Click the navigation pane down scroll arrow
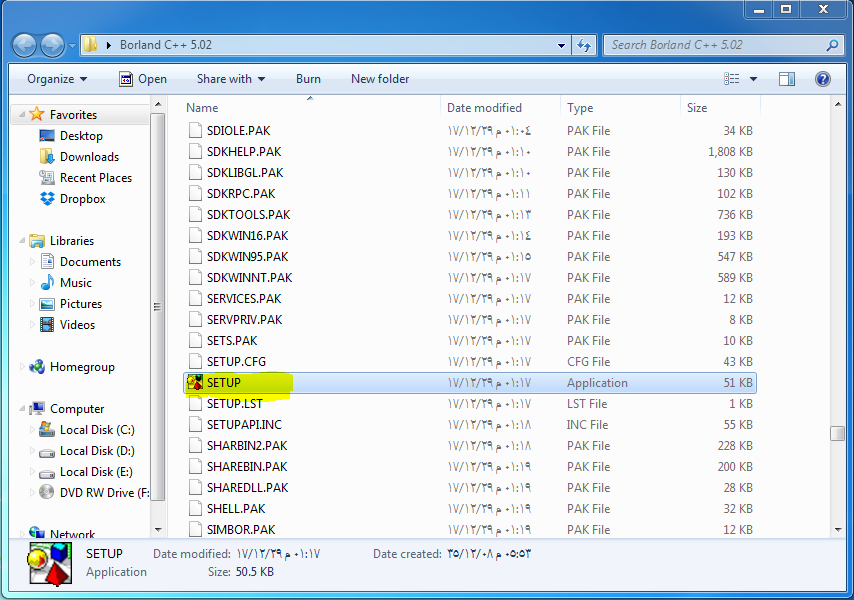Screen dimensions: 854x600 coord(158,529)
